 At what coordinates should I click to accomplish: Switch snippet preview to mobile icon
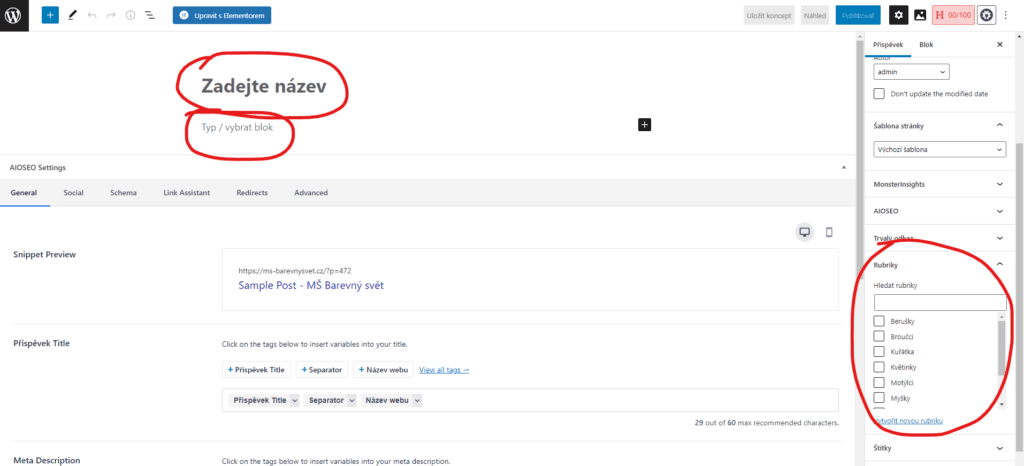[829, 232]
